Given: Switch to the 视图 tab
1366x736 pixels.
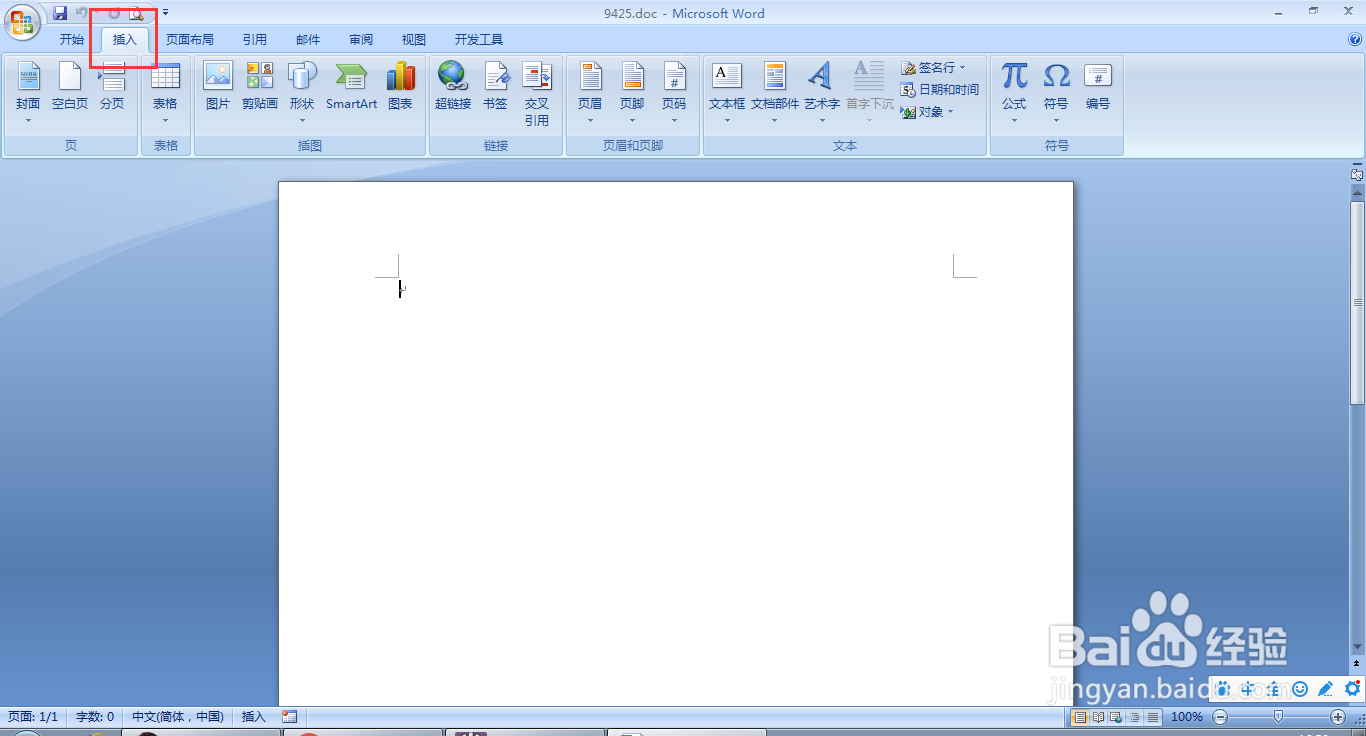Looking at the screenshot, I should point(414,40).
